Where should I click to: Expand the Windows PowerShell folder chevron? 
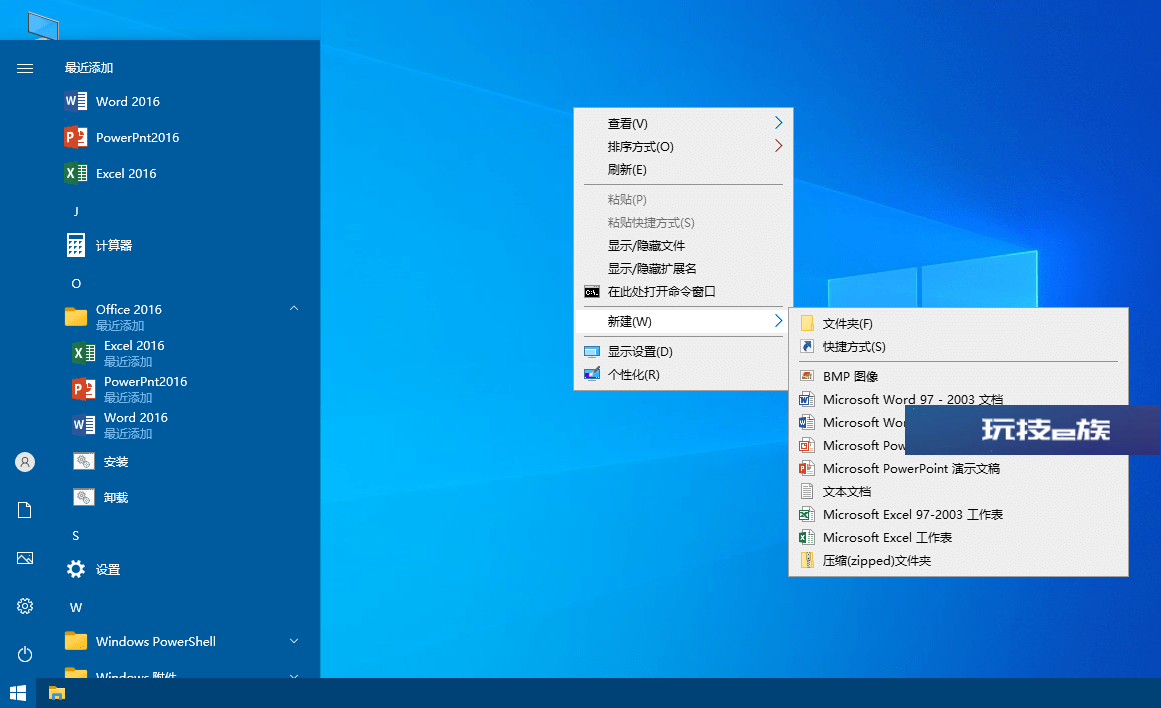click(294, 641)
